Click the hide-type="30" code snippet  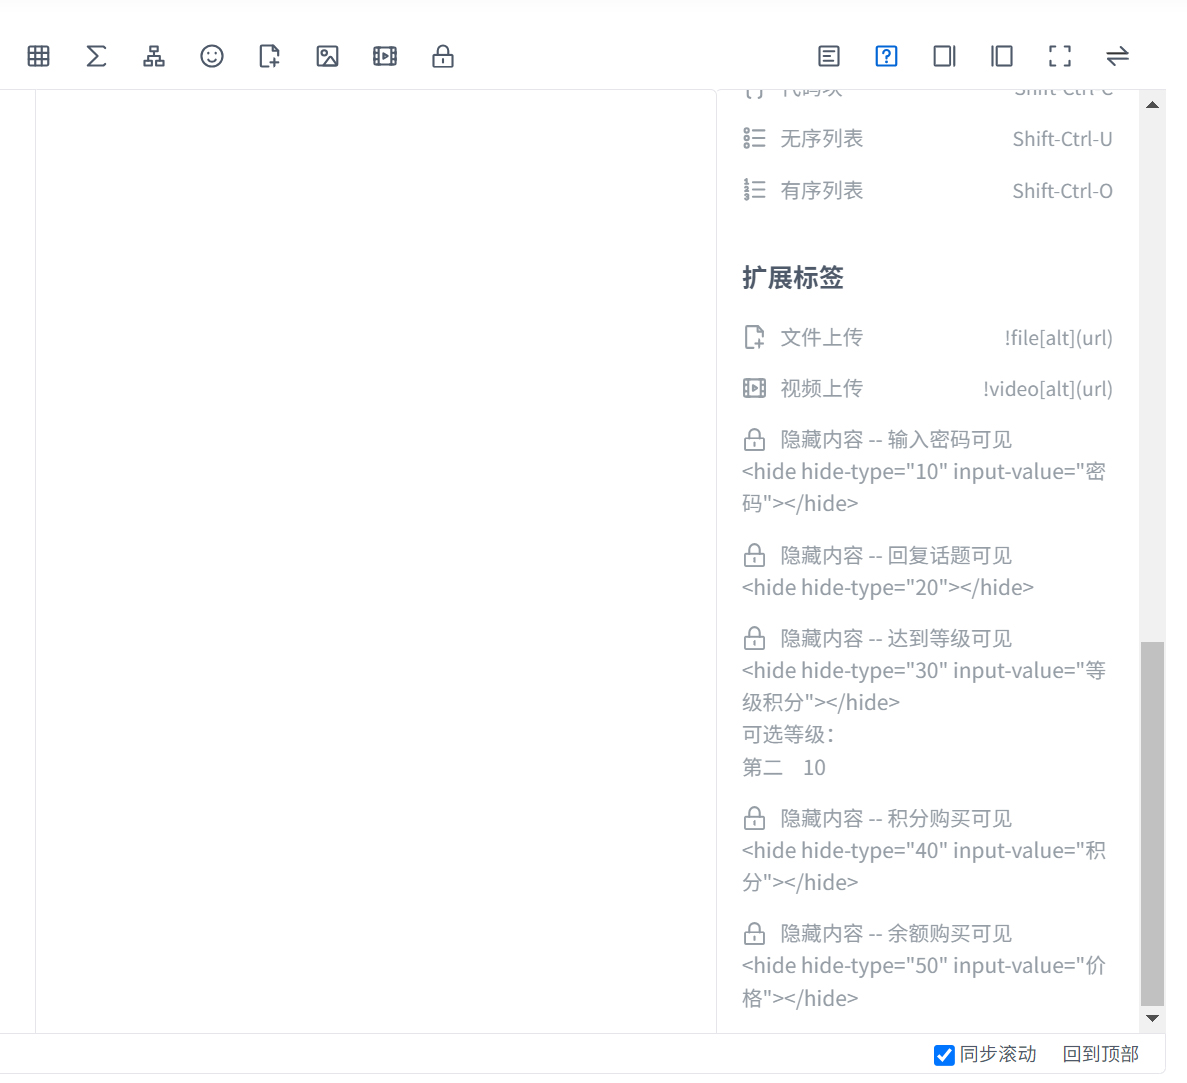[x=924, y=686]
